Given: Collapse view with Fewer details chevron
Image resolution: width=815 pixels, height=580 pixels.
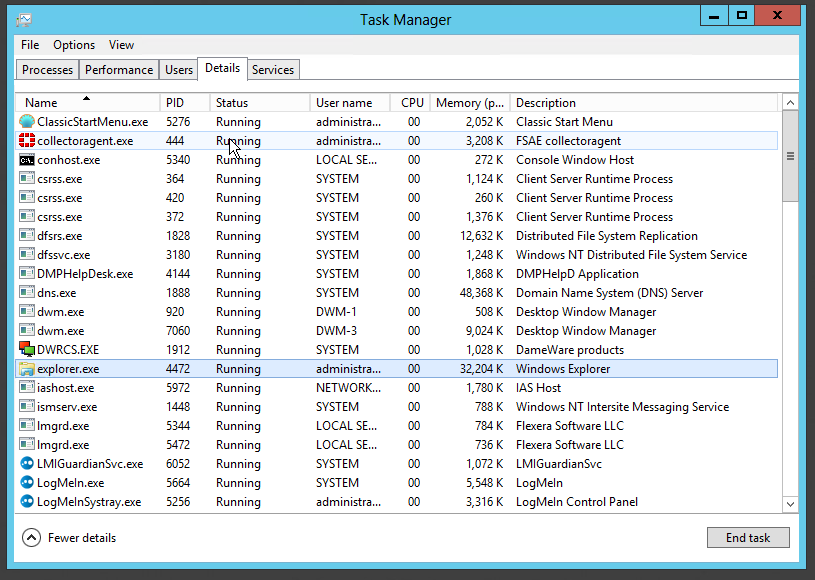Looking at the screenshot, I should pyautogui.click(x=31, y=538).
